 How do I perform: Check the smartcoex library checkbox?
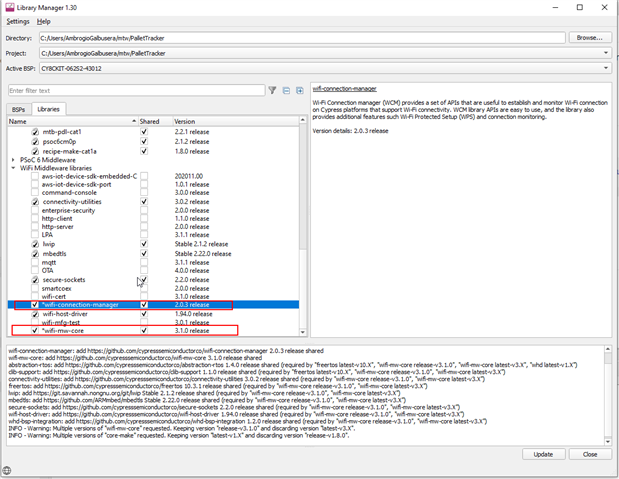(35, 288)
